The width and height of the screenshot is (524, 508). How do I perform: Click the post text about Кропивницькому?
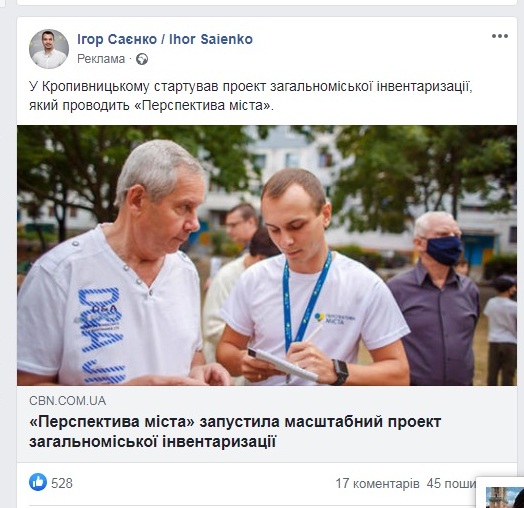pyautogui.click(x=251, y=96)
